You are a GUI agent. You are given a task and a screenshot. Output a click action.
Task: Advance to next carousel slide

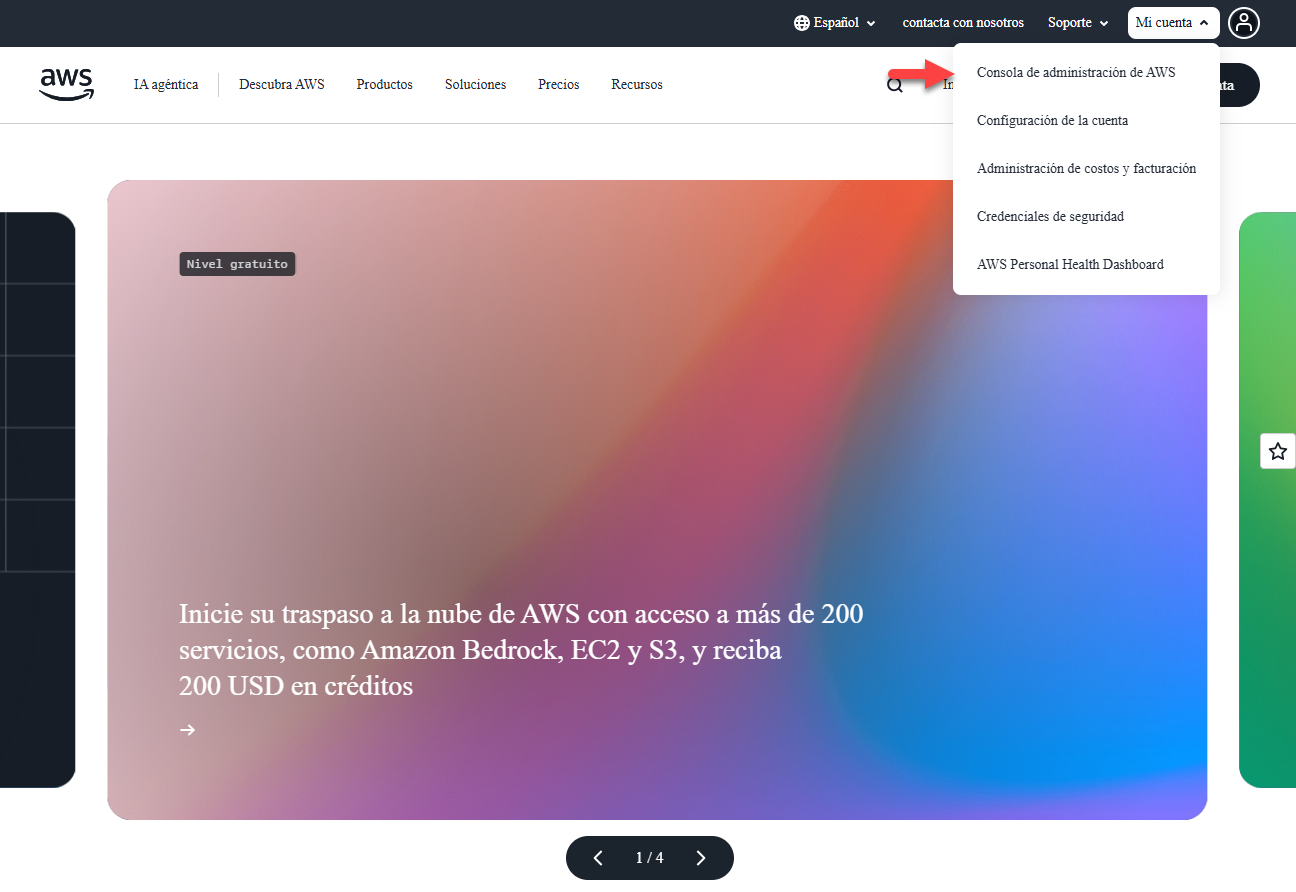pos(701,858)
